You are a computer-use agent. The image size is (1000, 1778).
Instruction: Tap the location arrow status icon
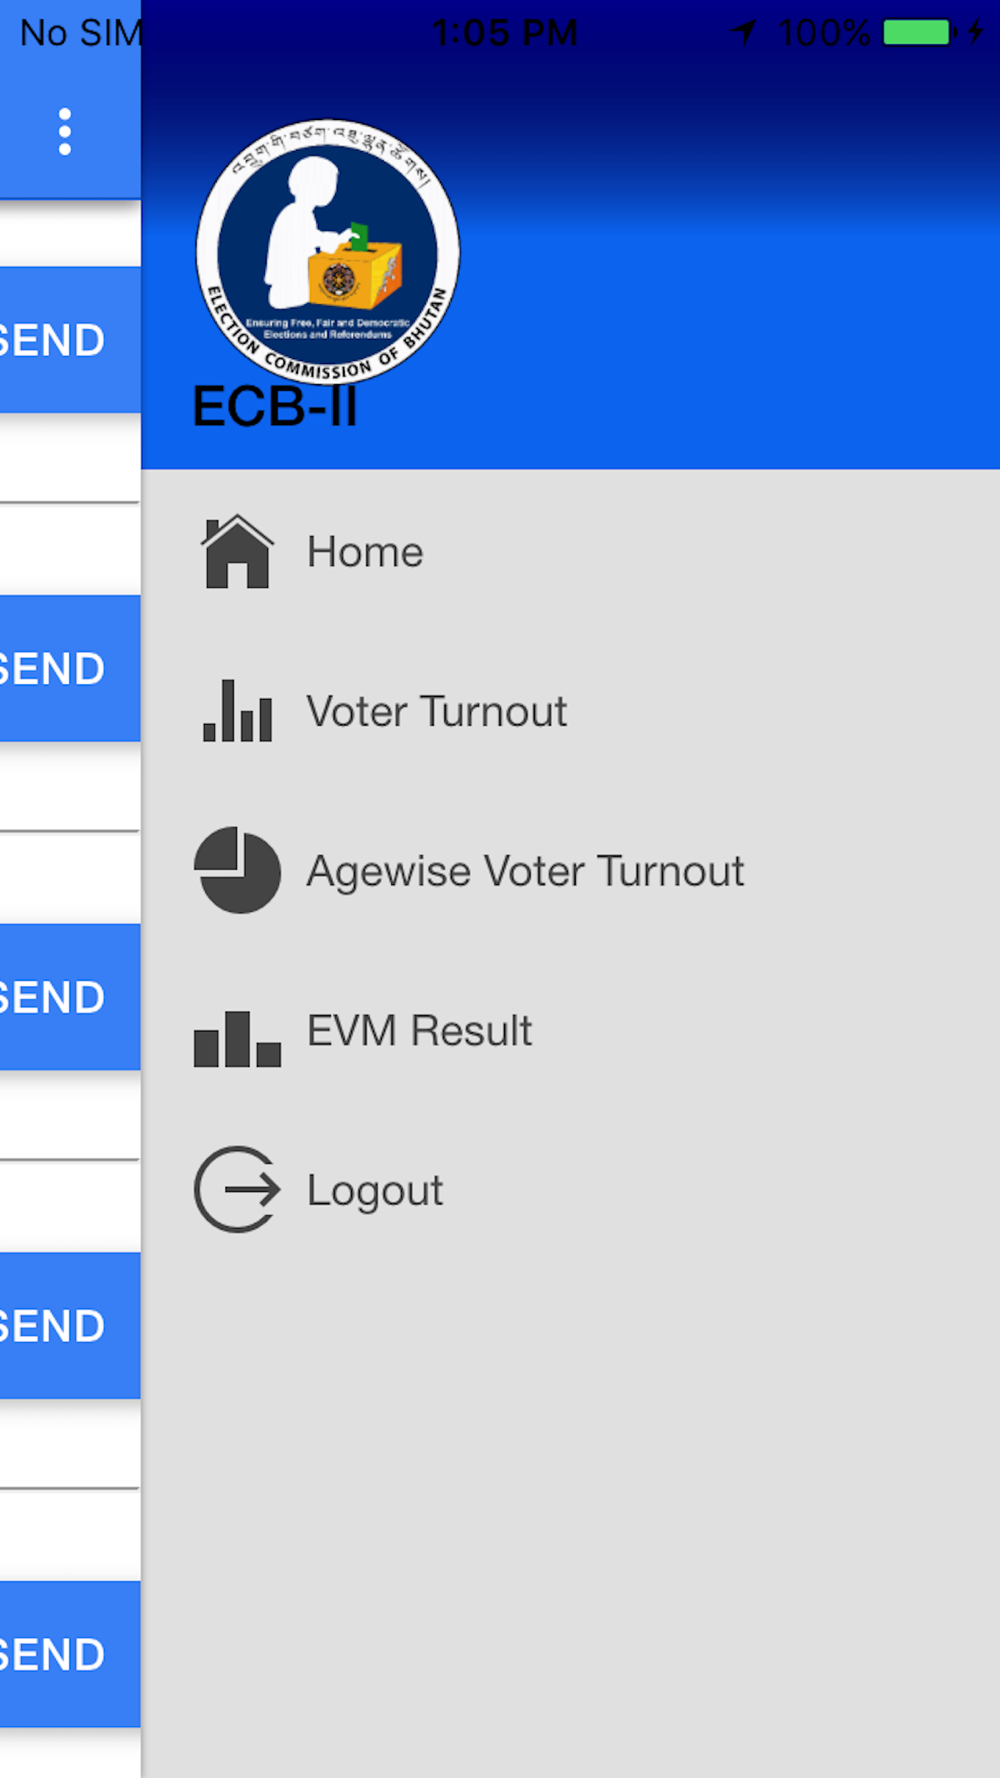pyautogui.click(x=743, y=33)
